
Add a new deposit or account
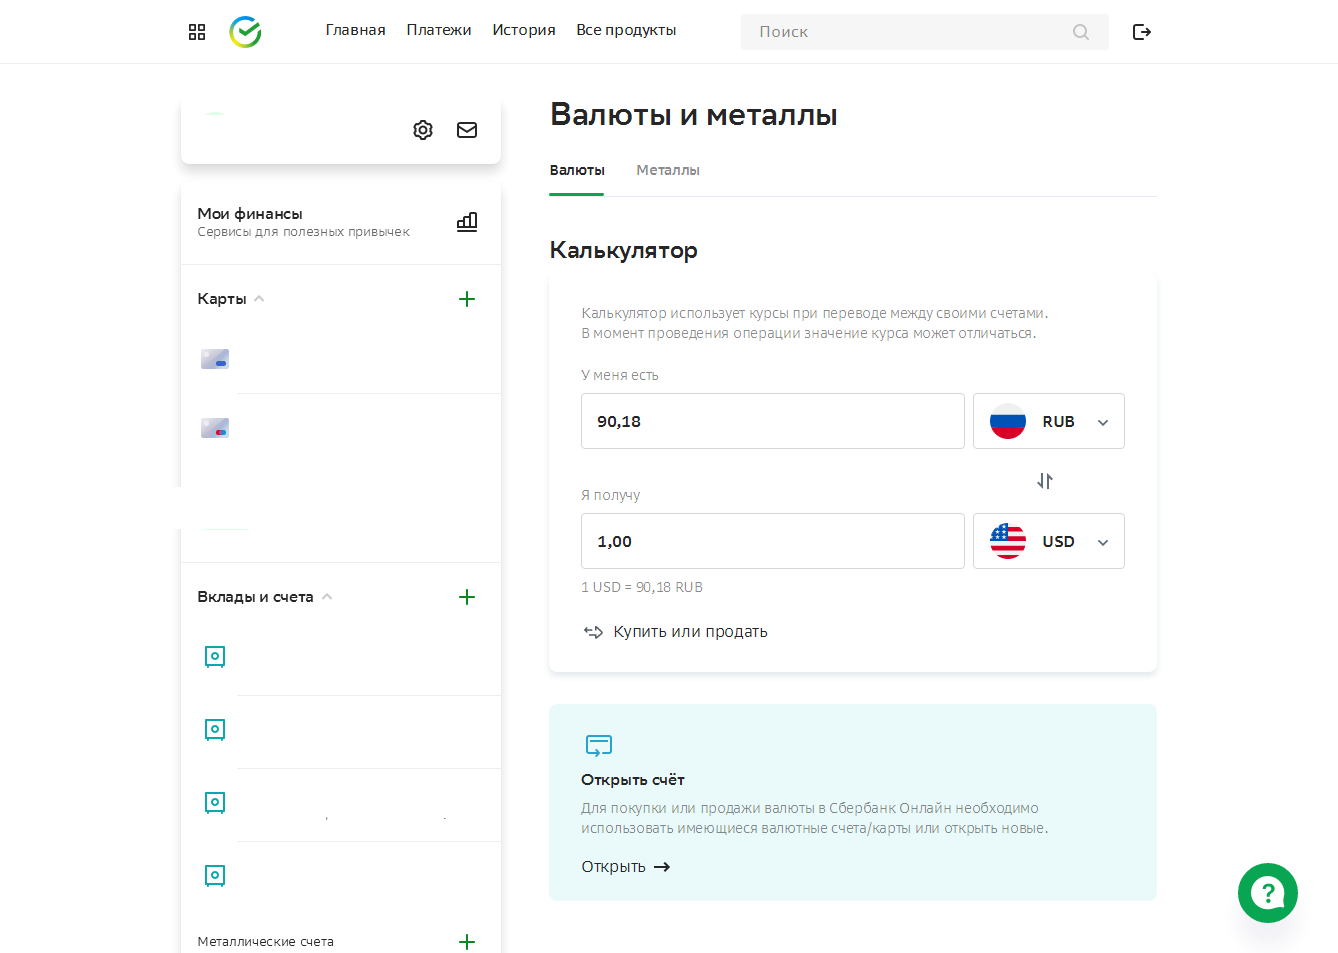(x=467, y=597)
